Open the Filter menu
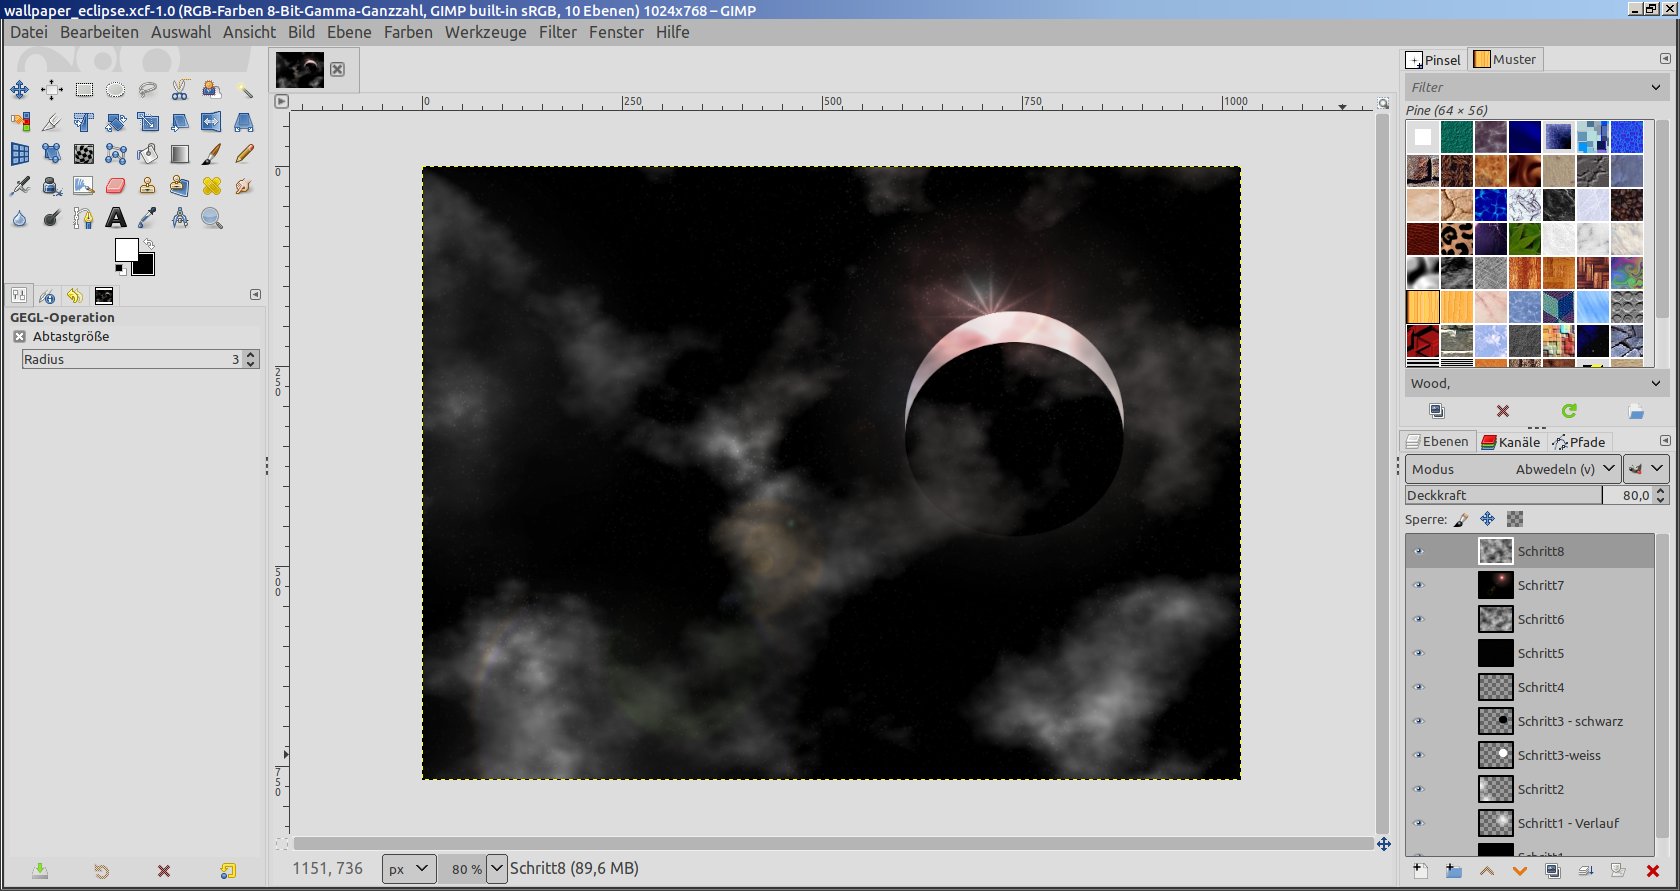The image size is (1680, 891). [x=557, y=32]
